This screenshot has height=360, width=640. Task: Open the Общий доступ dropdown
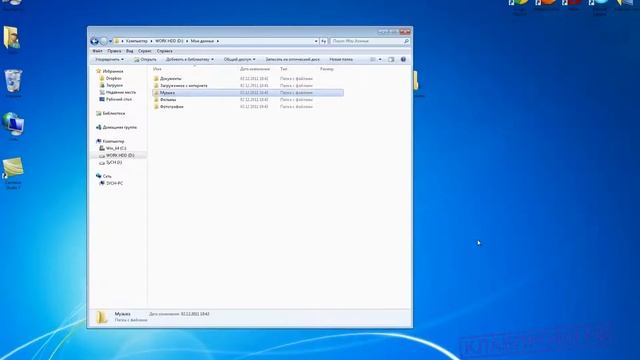pyautogui.click(x=239, y=60)
